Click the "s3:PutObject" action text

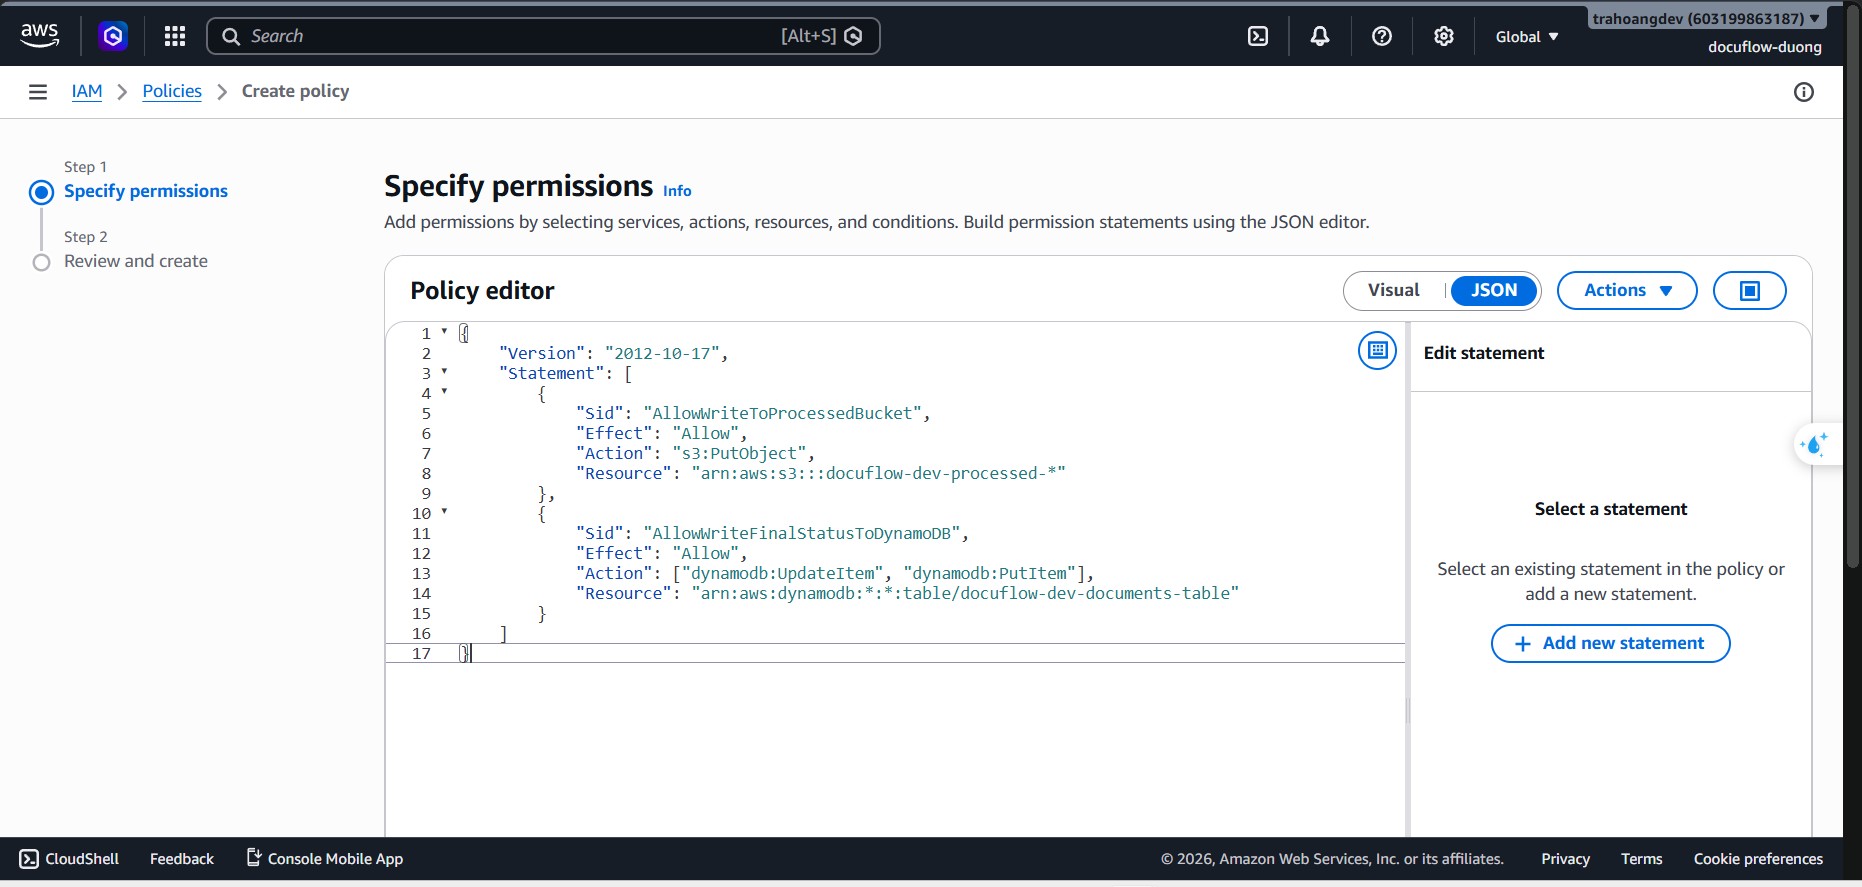click(x=739, y=453)
